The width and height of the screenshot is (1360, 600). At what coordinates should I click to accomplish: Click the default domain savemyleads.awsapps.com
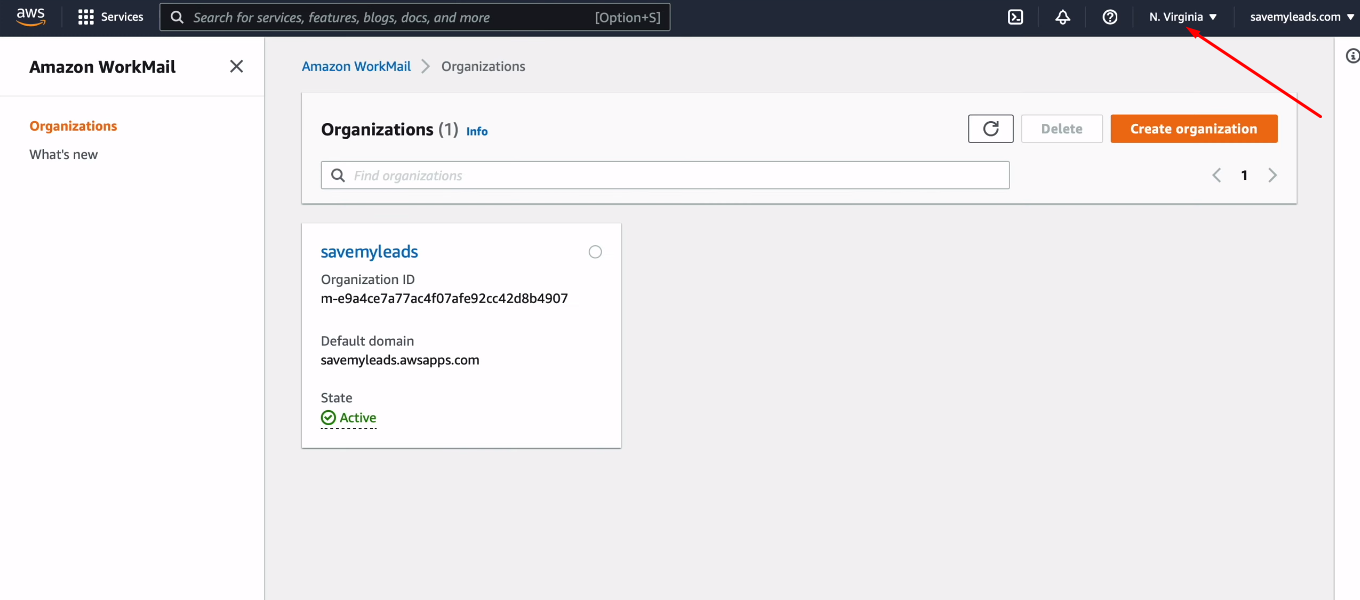click(400, 360)
